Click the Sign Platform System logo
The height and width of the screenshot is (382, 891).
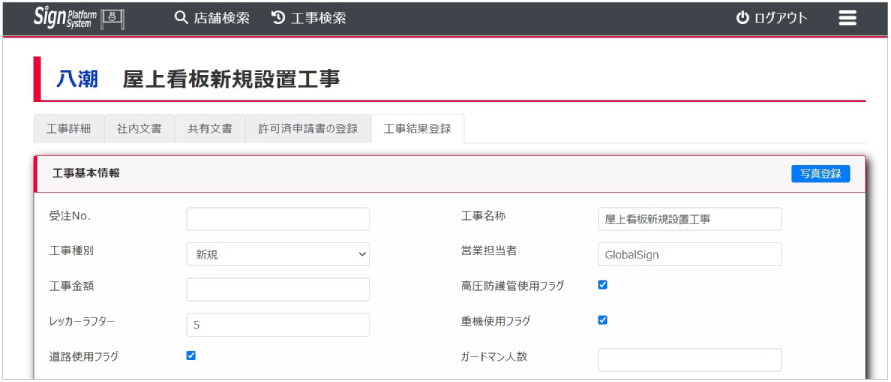[x=79, y=18]
